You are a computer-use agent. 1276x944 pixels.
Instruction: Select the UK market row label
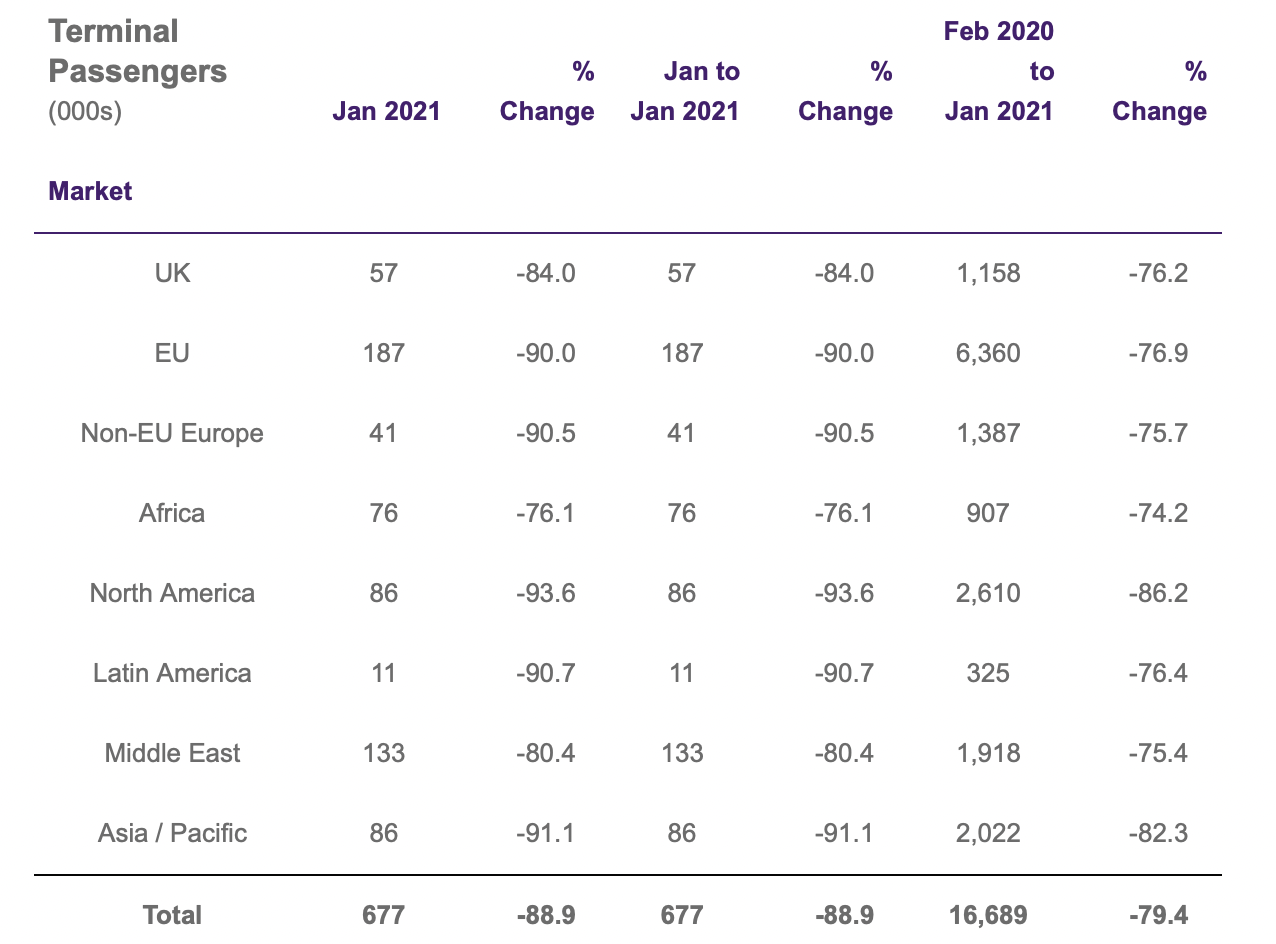(x=172, y=273)
